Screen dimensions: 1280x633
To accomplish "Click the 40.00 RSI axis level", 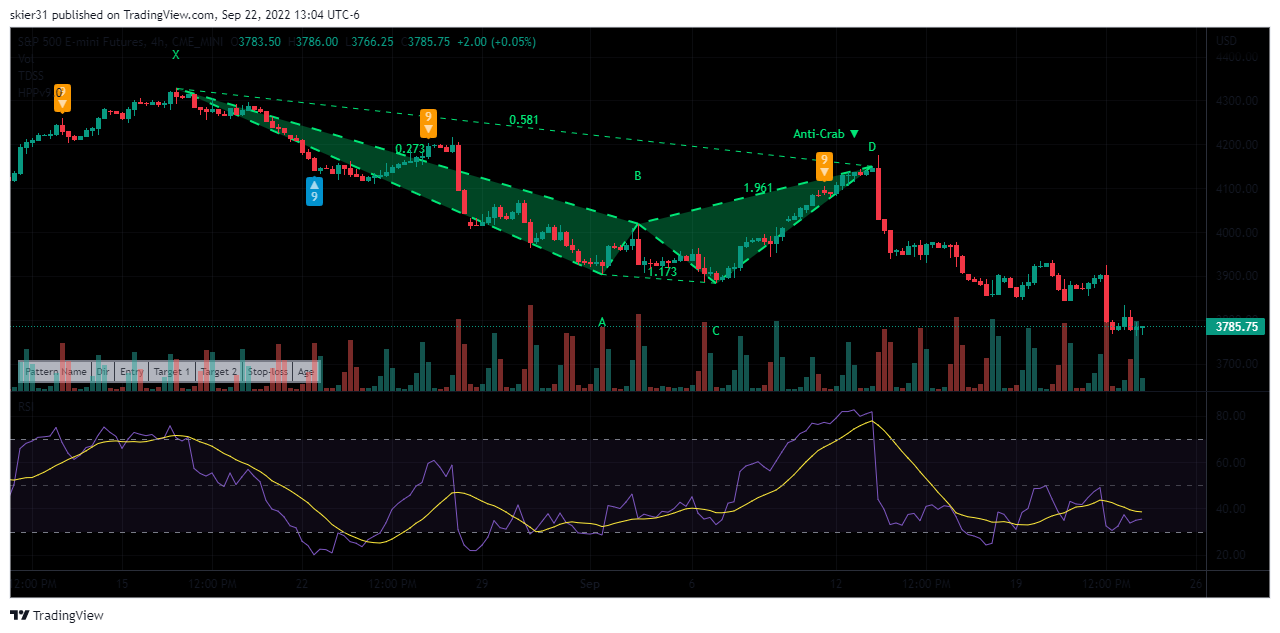I will pyautogui.click(x=1229, y=509).
